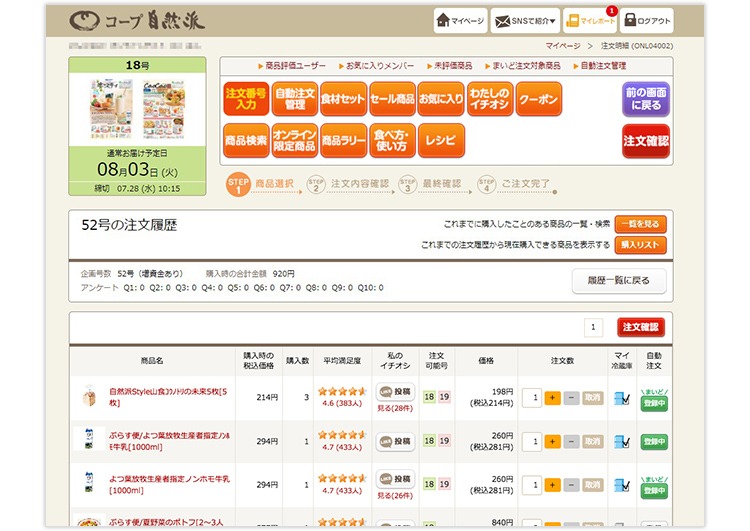Open マイページ home icon button
This screenshot has width=750, height=531.
click(461, 20)
